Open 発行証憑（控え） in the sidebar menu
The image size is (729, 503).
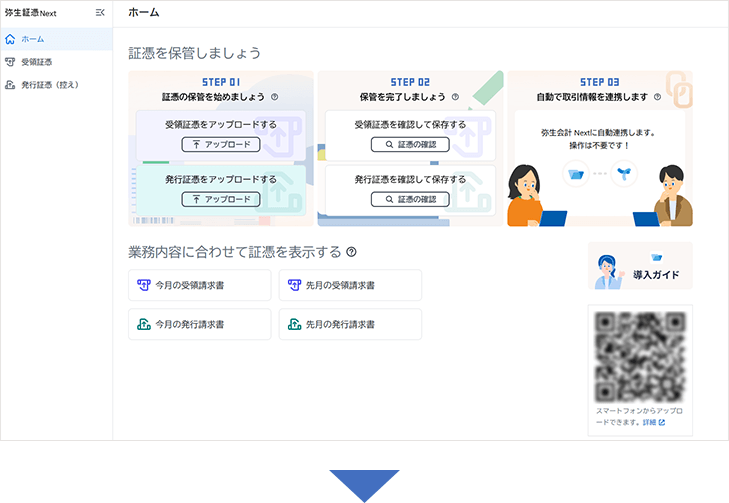click(50, 85)
